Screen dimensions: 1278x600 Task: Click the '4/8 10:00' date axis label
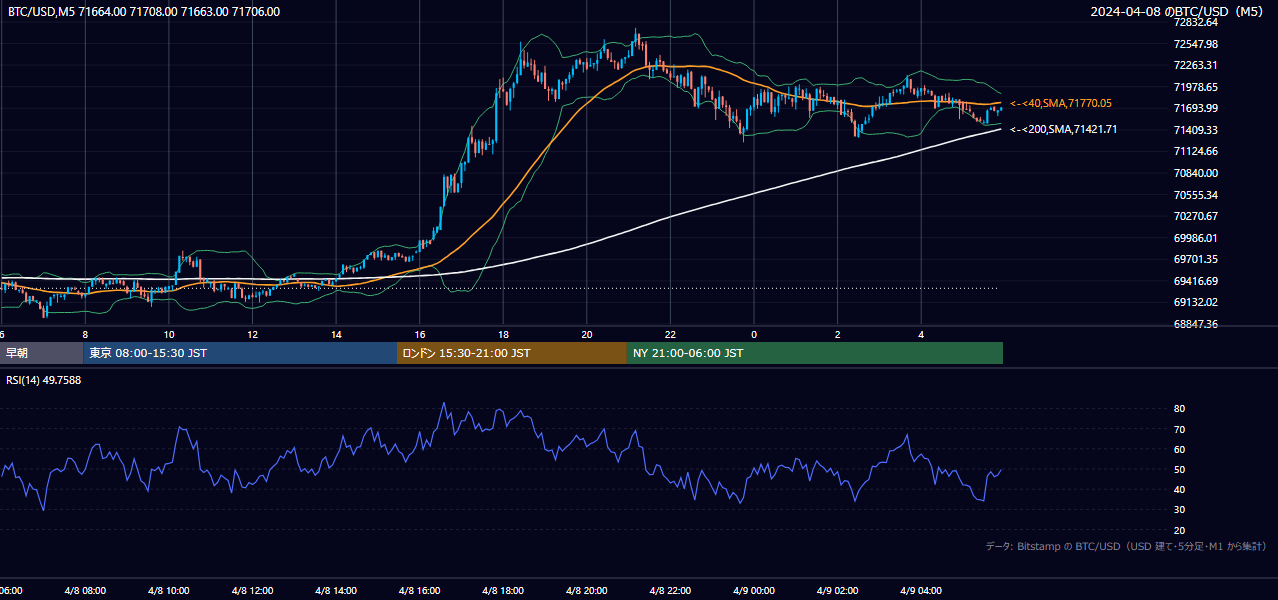pos(169,591)
